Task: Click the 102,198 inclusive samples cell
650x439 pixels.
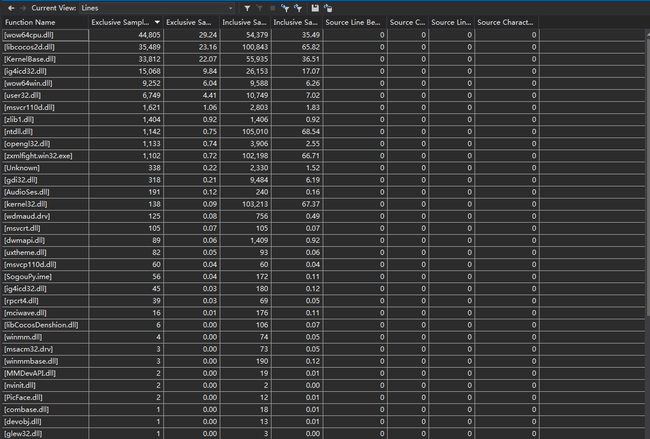Action: [246, 155]
